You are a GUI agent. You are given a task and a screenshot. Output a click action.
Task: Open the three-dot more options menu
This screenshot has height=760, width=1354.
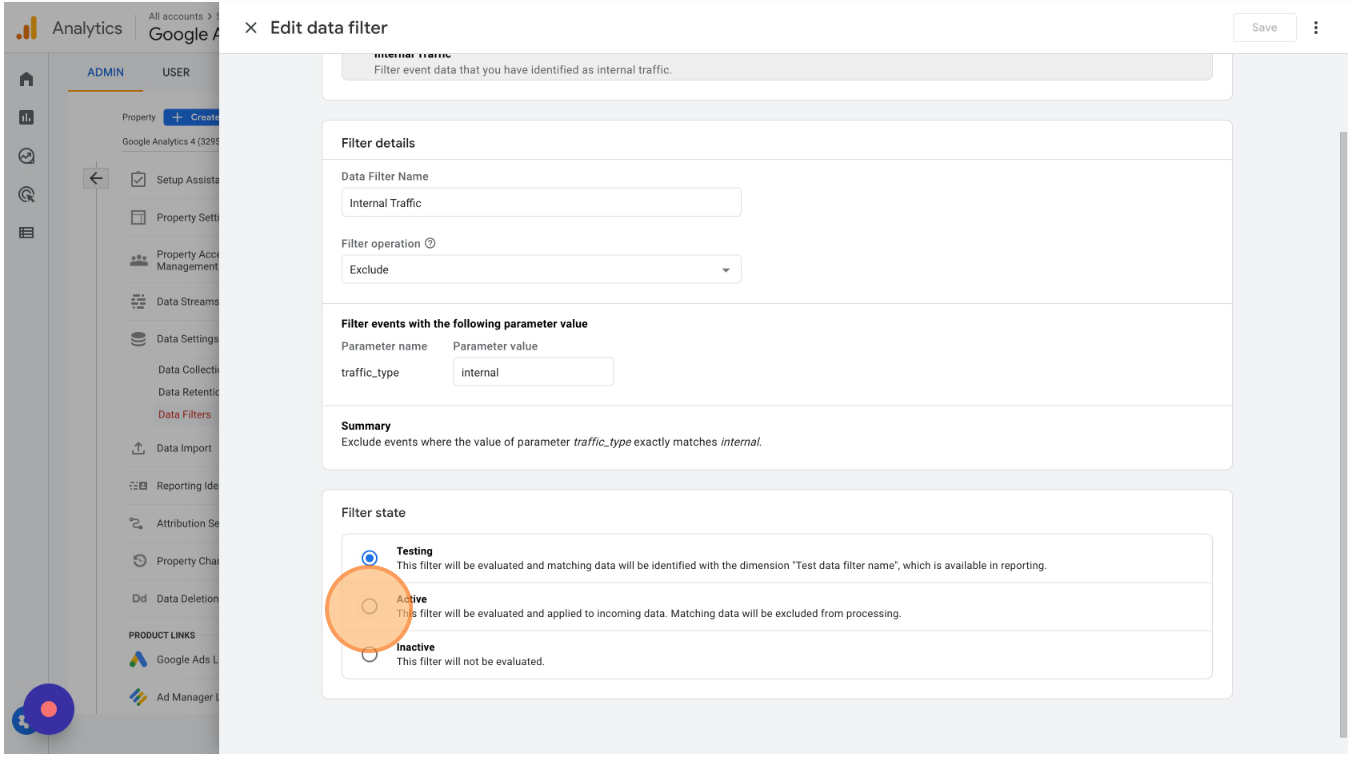[1316, 28]
